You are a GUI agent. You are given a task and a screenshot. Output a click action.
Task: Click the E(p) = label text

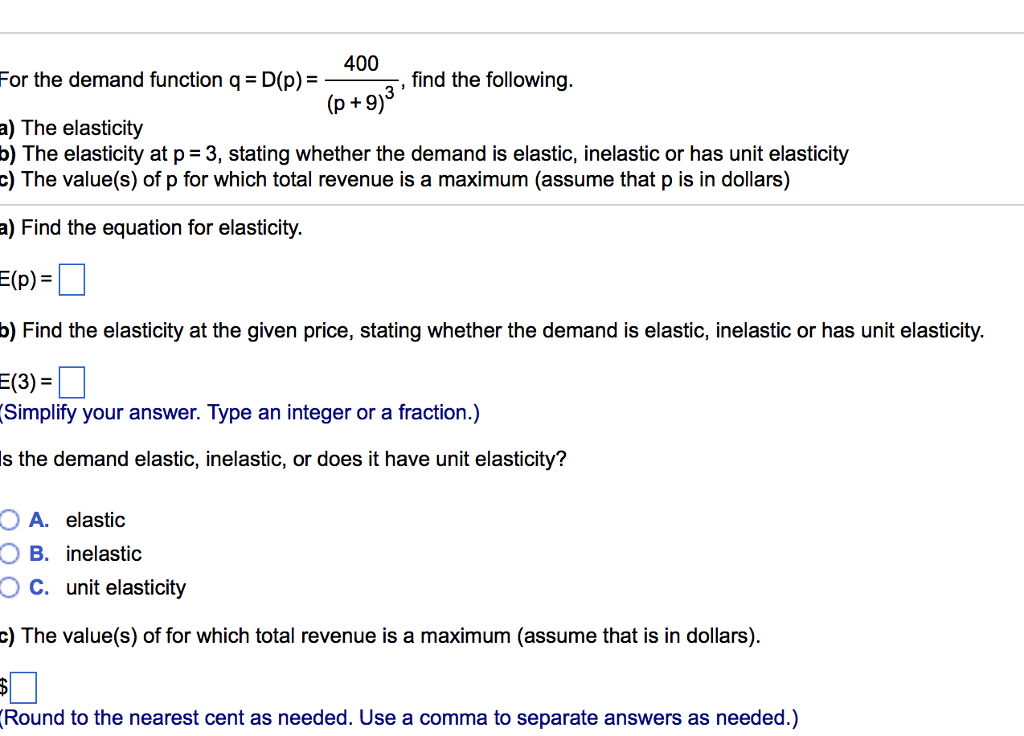[24, 279]
